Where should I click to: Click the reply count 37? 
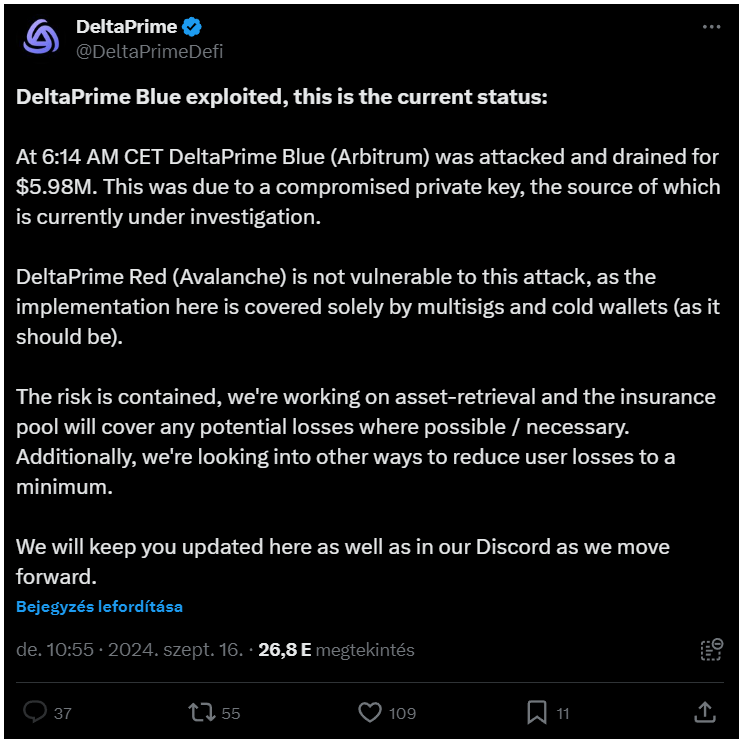[x=62, y=713]
